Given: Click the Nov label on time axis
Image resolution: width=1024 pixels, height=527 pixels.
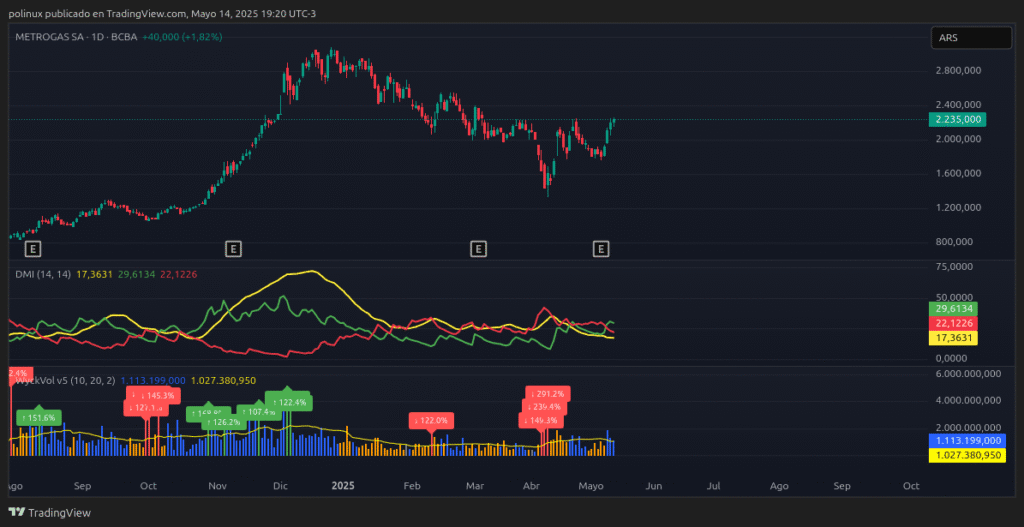Looking at the screenshot, I should coord(217,486).
